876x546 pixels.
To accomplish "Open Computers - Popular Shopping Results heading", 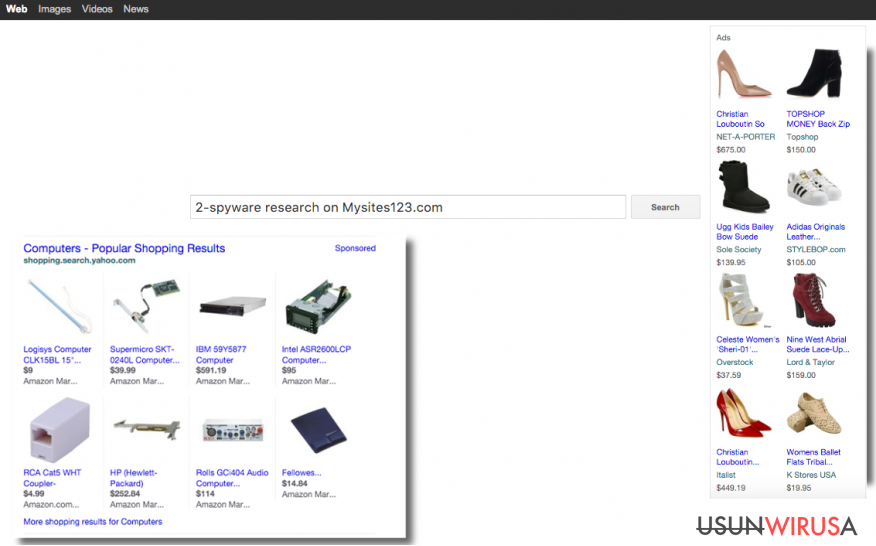I will pyautogui.click(x=124, y=248).
